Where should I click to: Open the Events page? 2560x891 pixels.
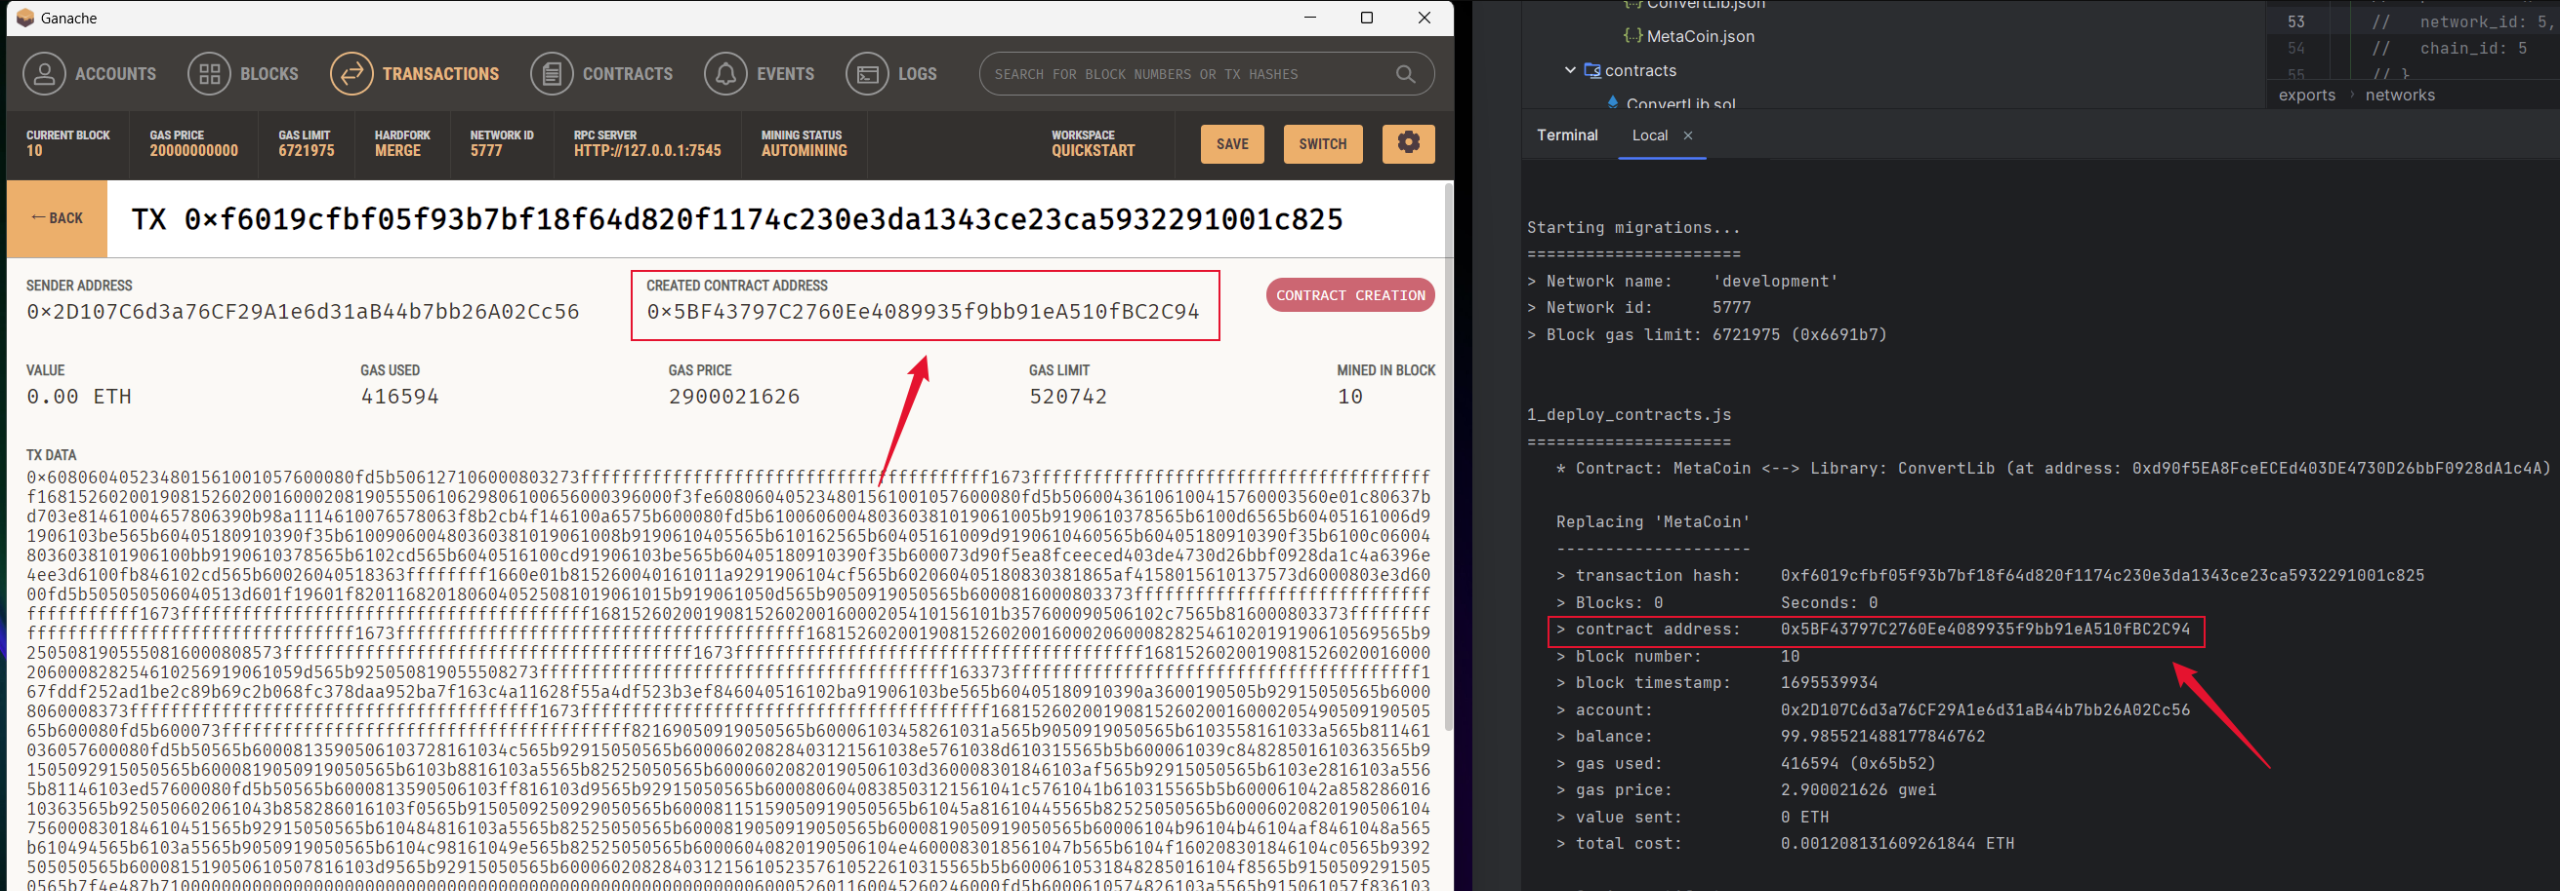click(x=760, y=74)
